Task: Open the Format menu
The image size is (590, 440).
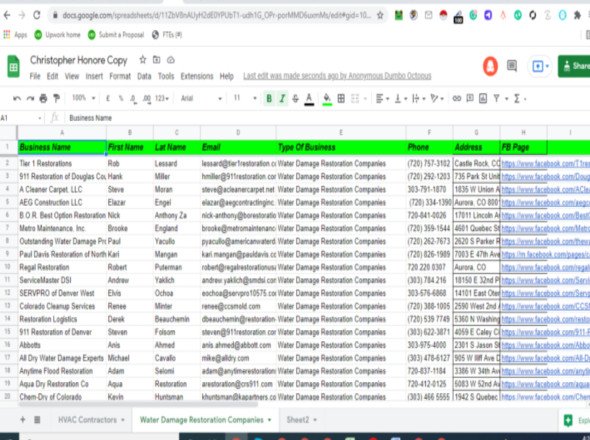Action: [x=120, y=76]
